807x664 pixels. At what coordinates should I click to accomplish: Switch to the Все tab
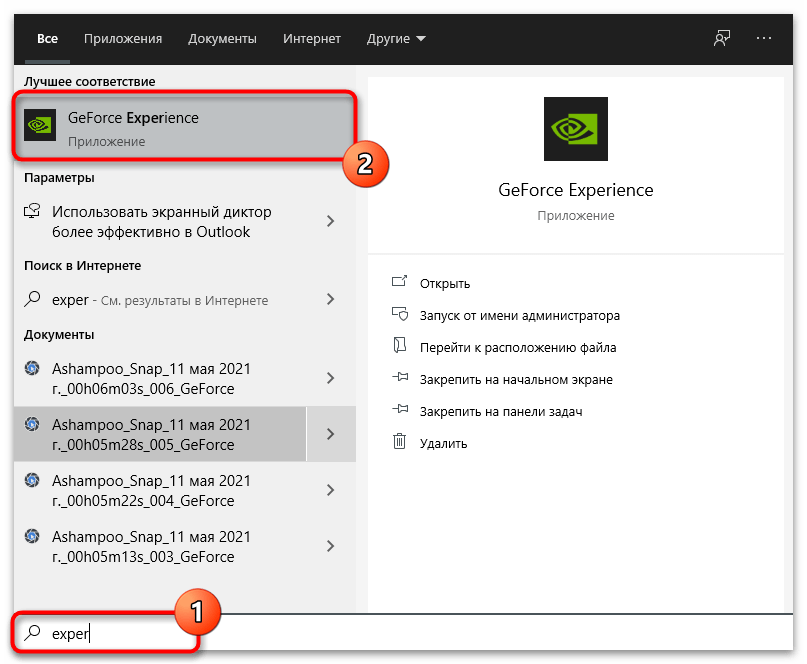coord(47,39)
